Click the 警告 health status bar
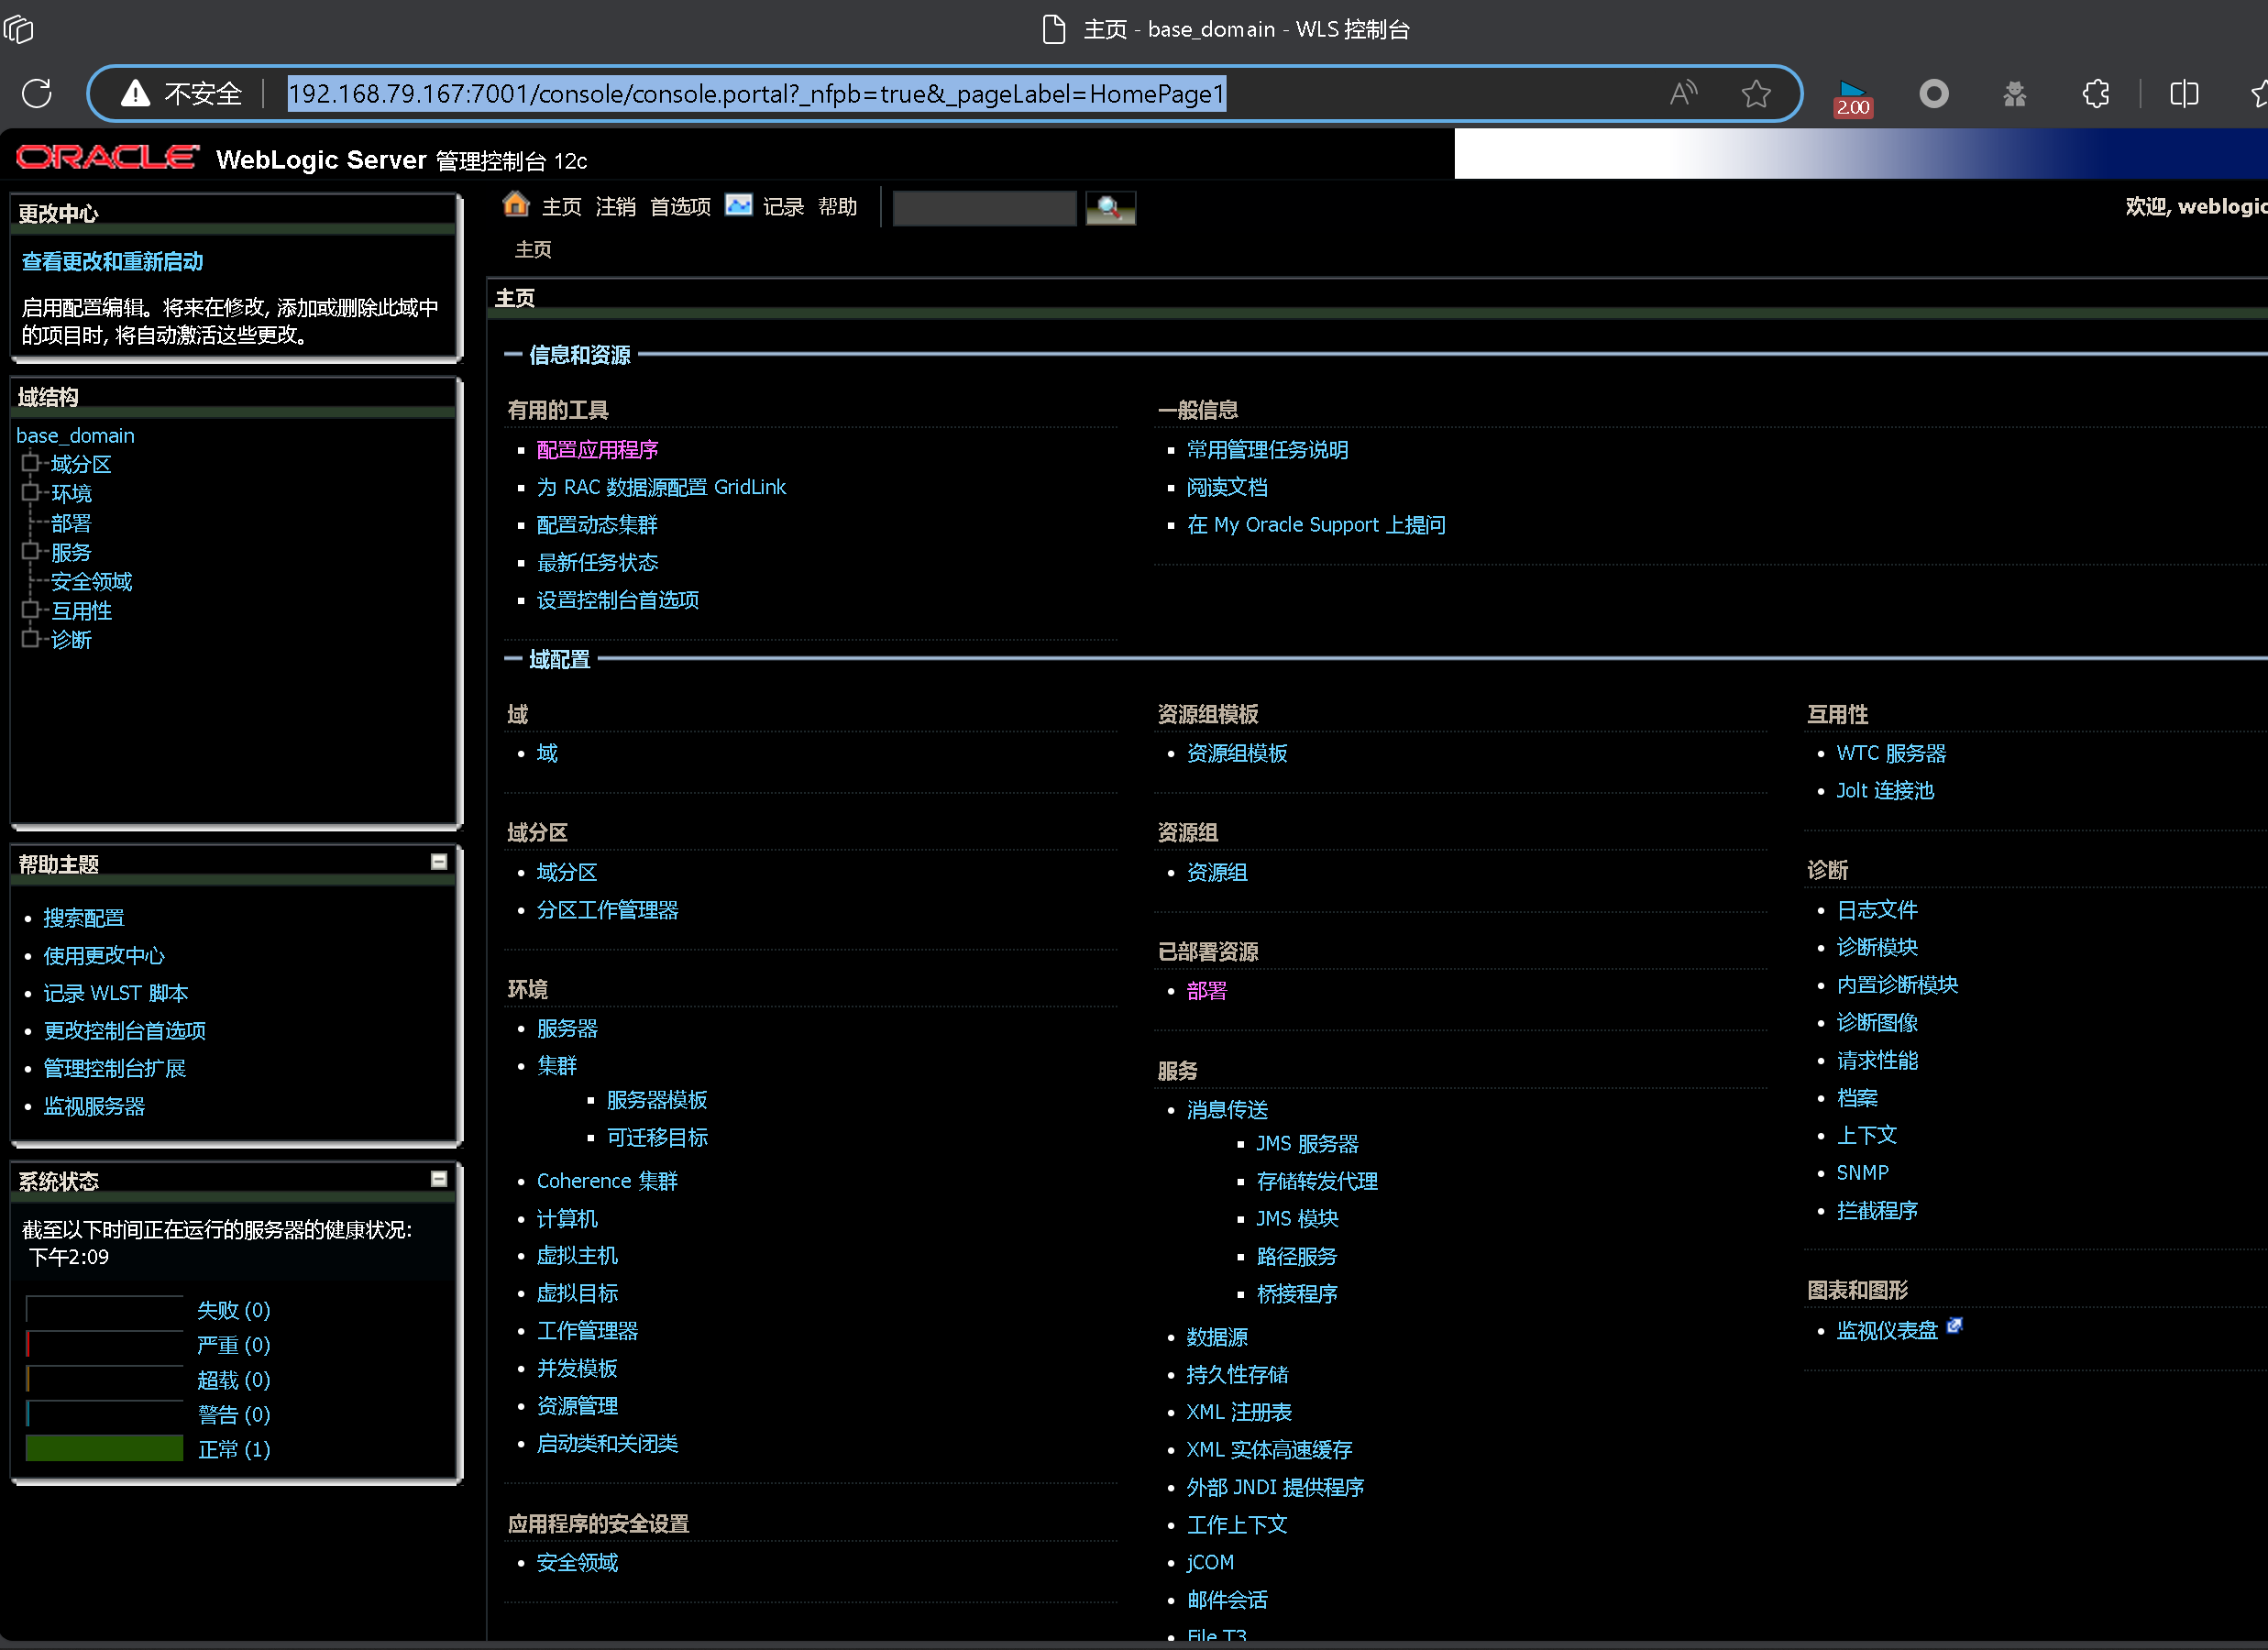 tap(104, 1413)
